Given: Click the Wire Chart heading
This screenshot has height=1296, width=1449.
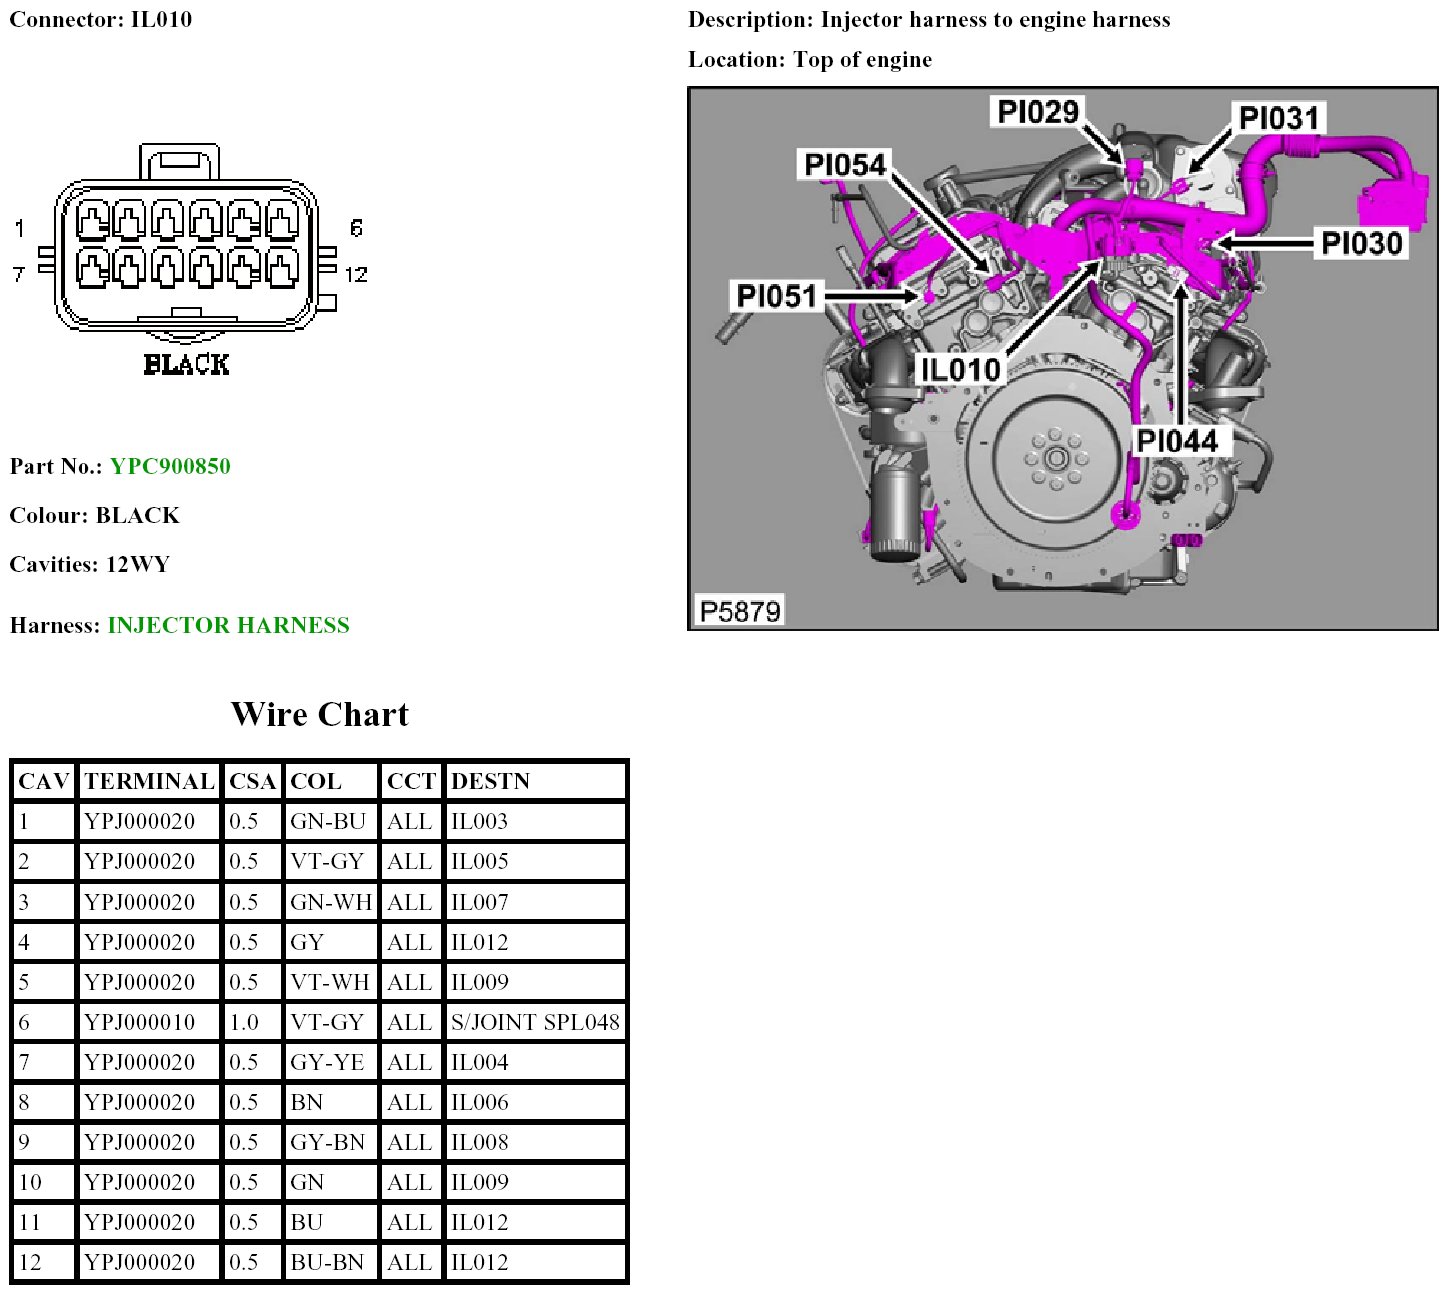Looking at the screenshot, I should [319, 714].
